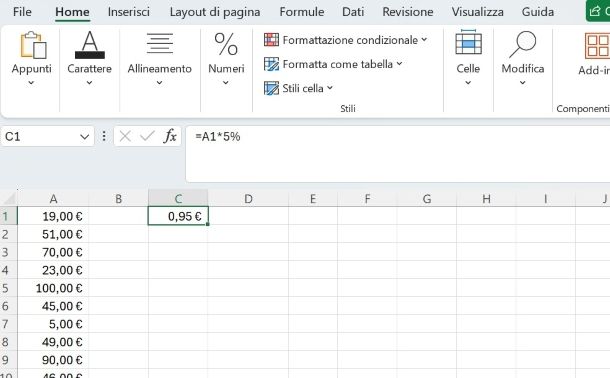The width and height of the screenshot is (610, 378).
Task: Select column C header
Action: click(178, 198)
